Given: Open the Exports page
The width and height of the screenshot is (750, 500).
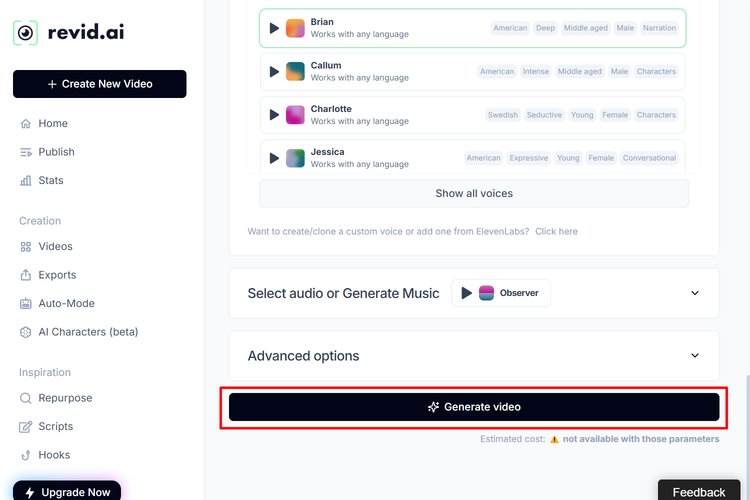Looking at the screenshot, I should [57, 275].
